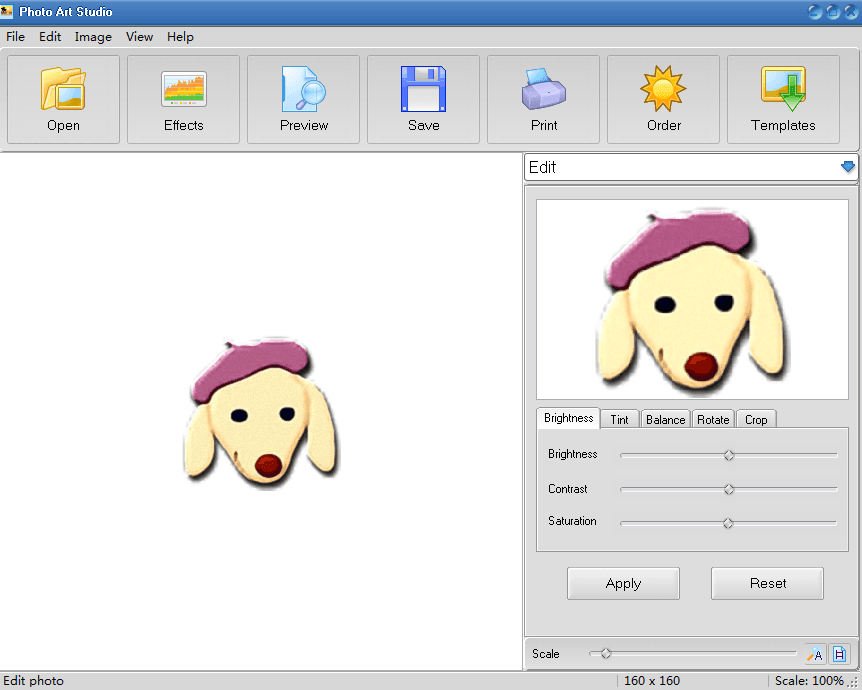
Task: Click the Print printer icon
Action: point(544,88)
